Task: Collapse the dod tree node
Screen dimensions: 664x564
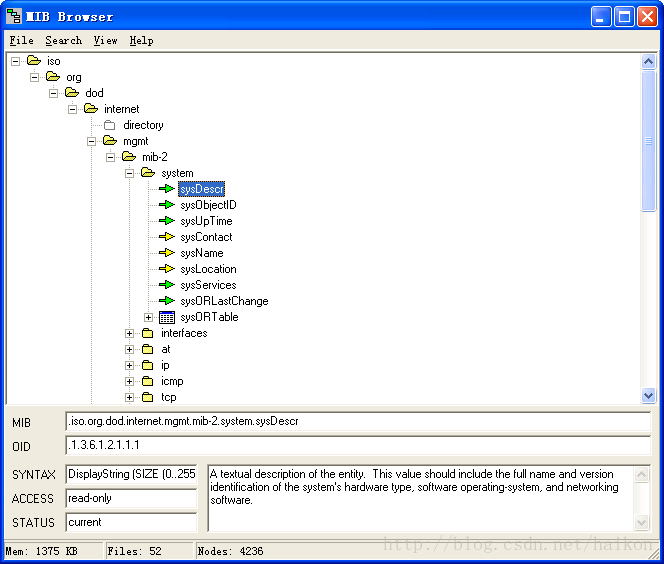Action: coord(54,93)
